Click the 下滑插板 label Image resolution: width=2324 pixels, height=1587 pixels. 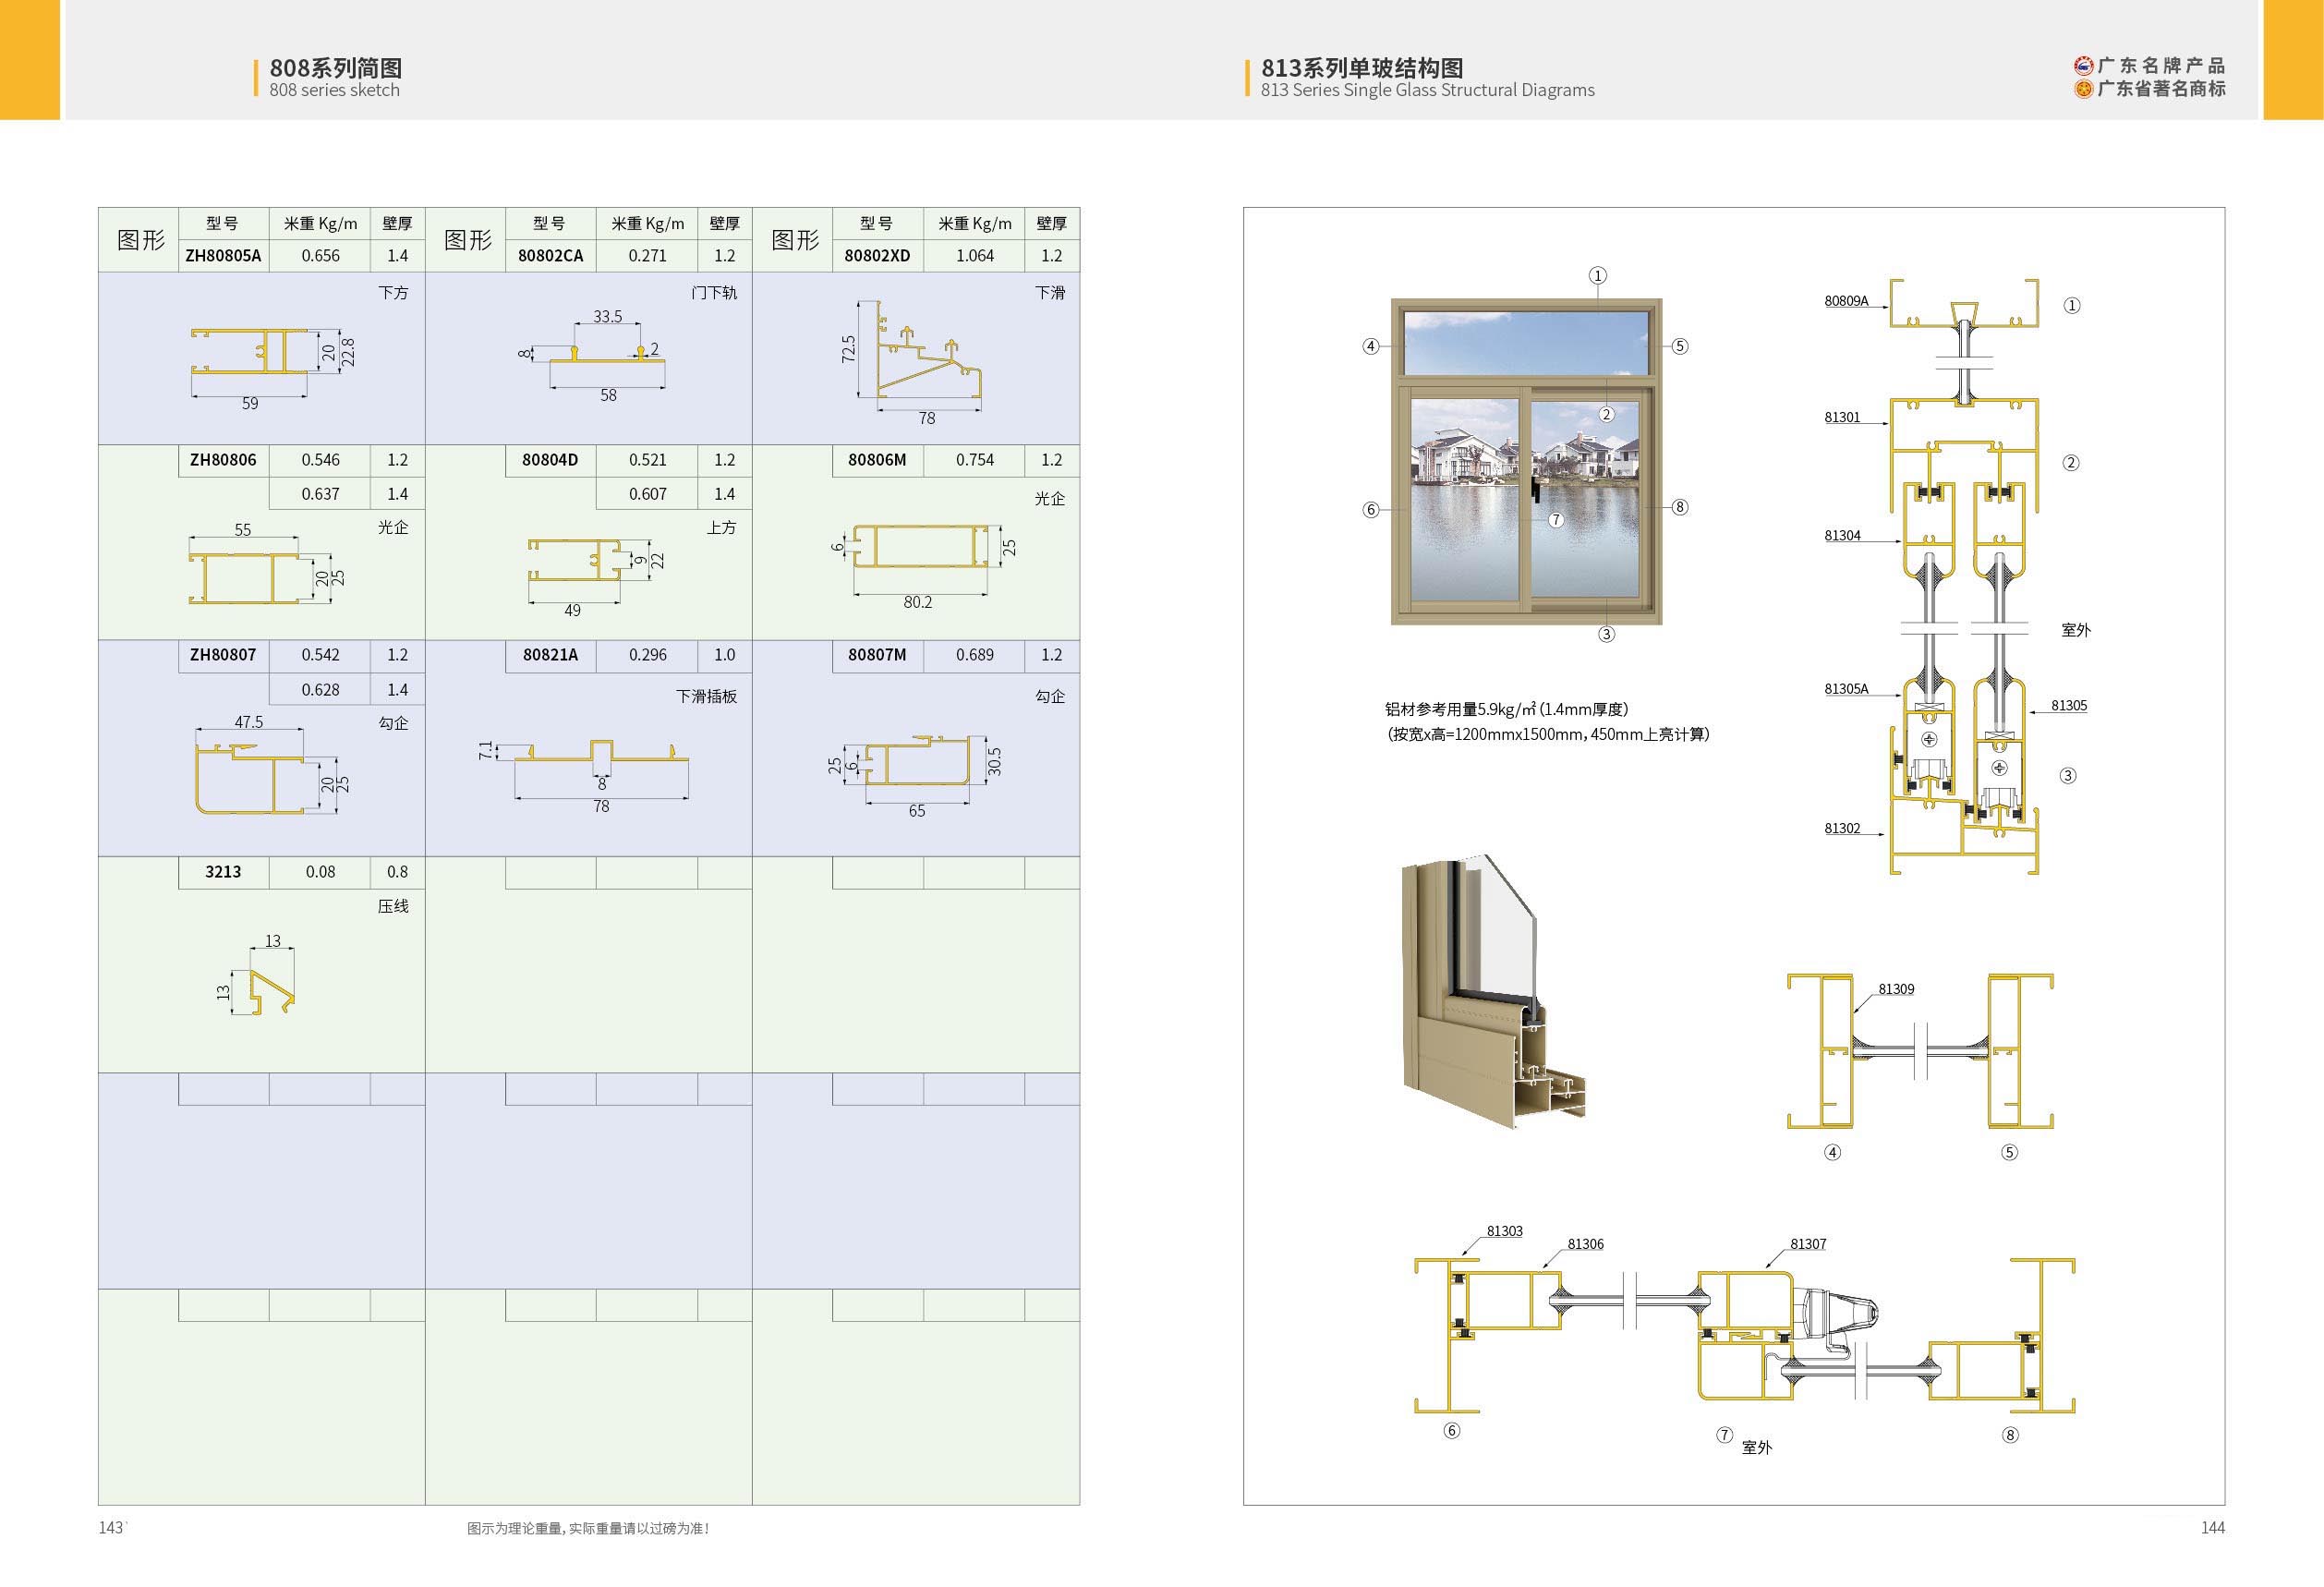706,697
